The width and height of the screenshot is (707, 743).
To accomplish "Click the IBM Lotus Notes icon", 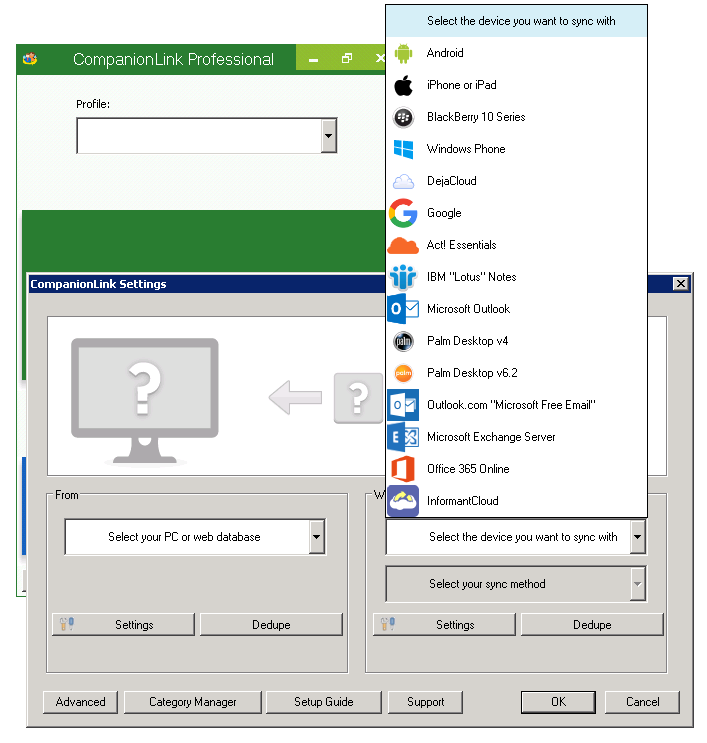I will coord(403,277).
